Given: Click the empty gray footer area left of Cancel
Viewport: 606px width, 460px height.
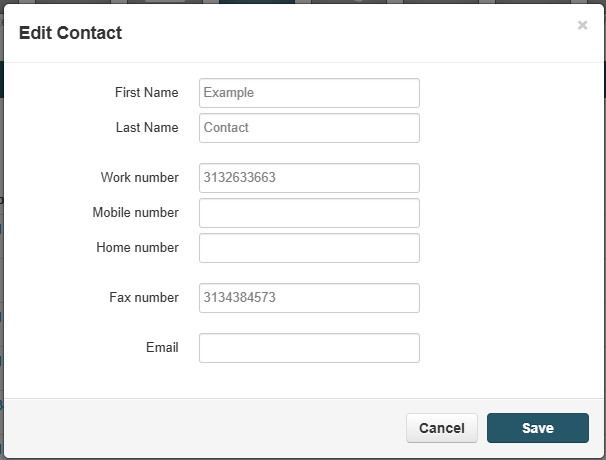Looking at the screenshot, I should click(x=200, y=428).
